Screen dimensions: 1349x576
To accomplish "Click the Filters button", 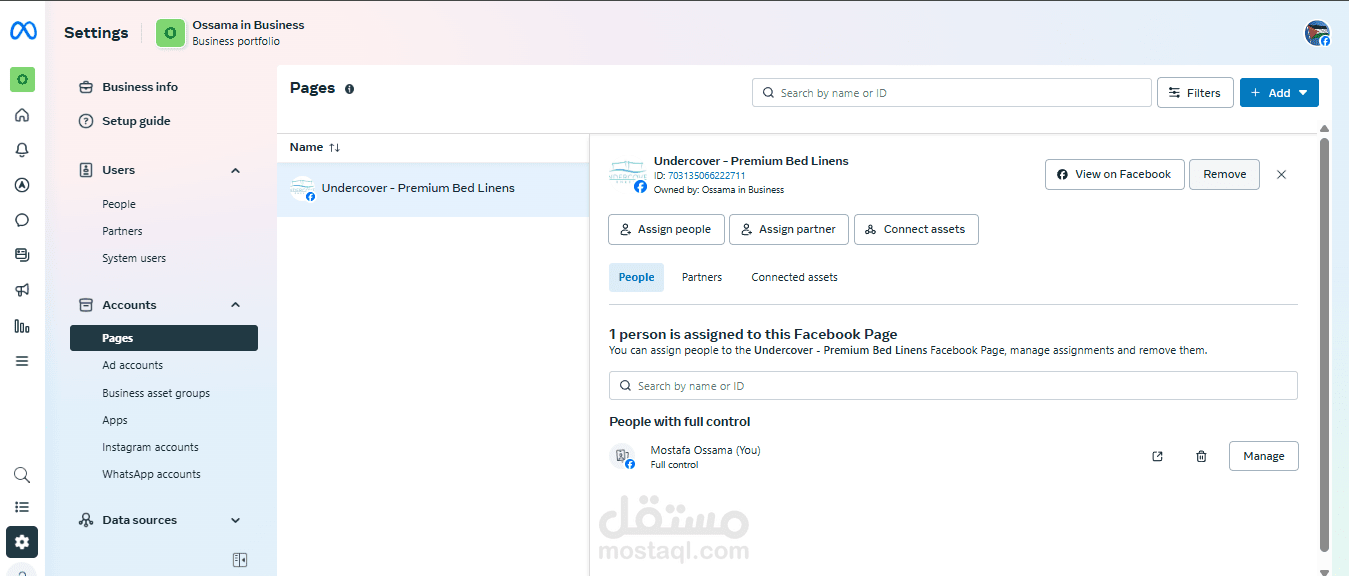I will pyautogui.click(x=1195, y=93).
